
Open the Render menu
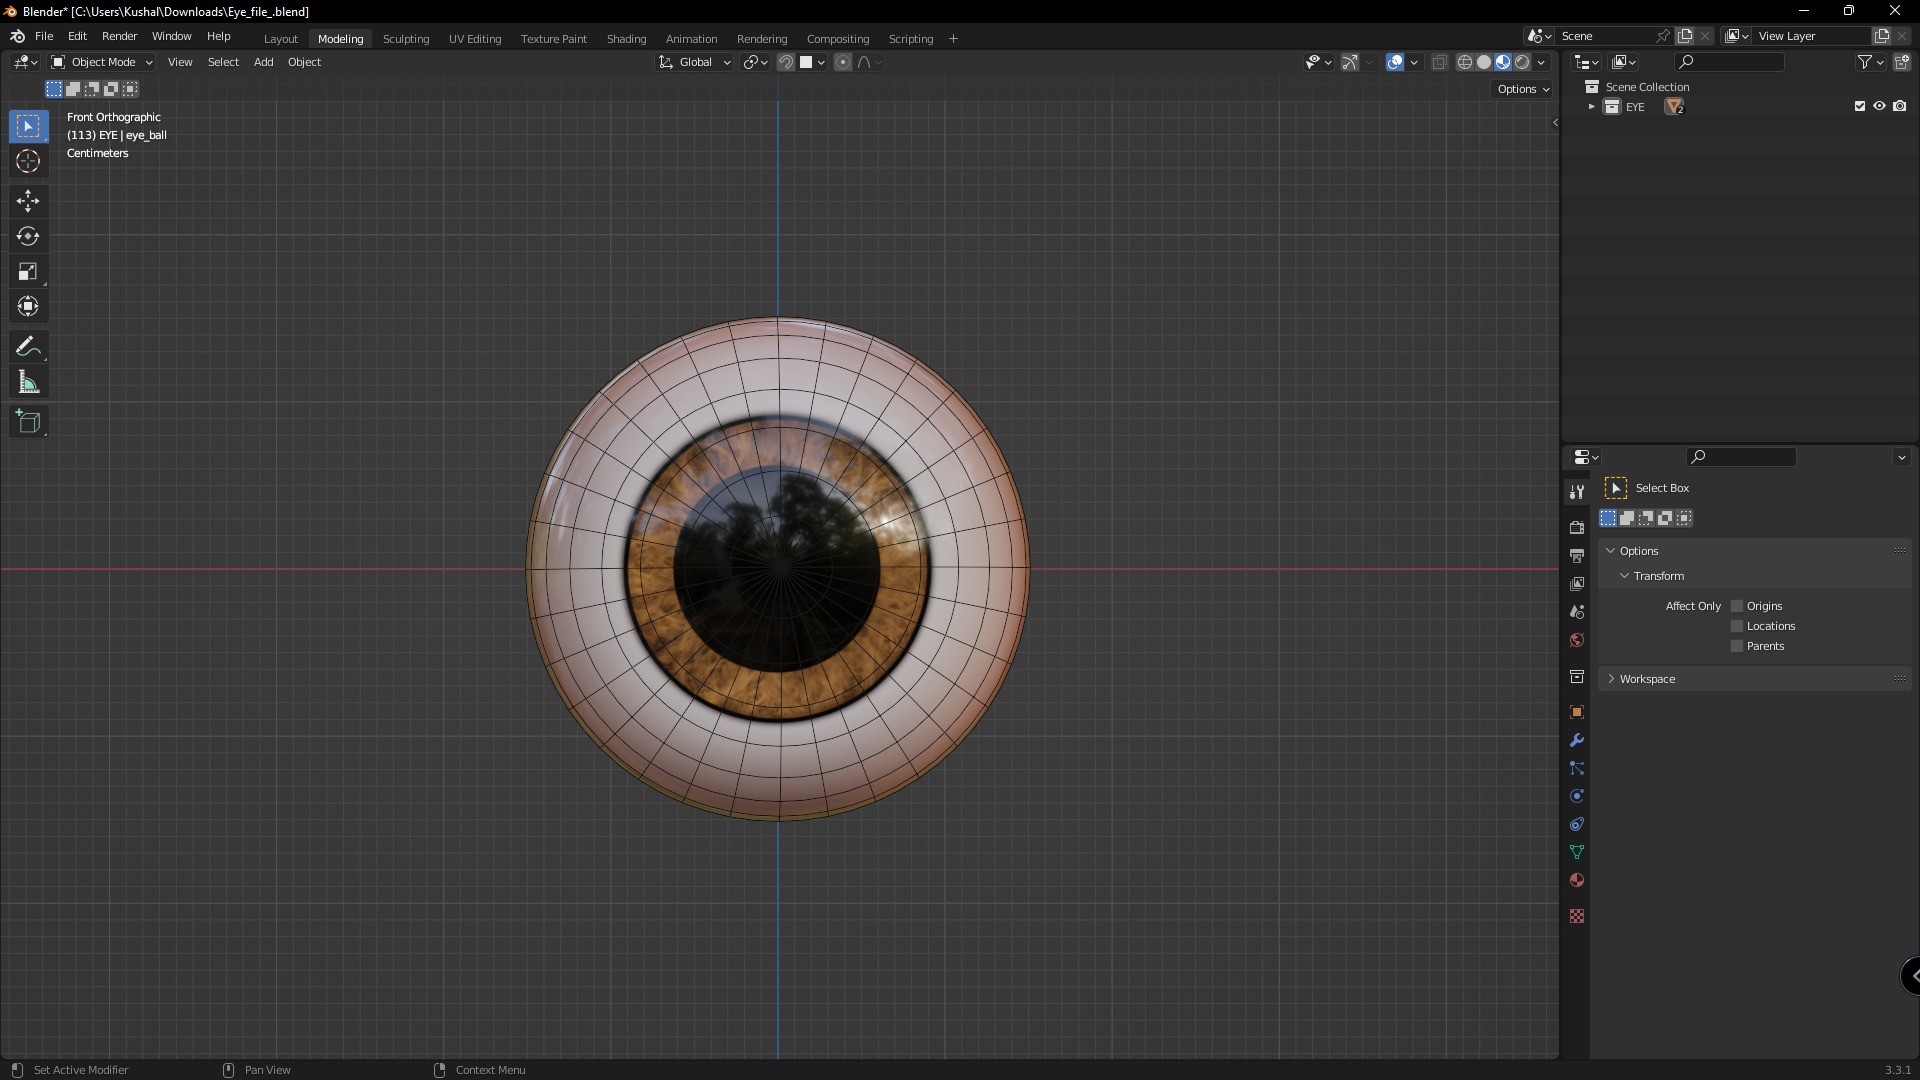point(119,36)
